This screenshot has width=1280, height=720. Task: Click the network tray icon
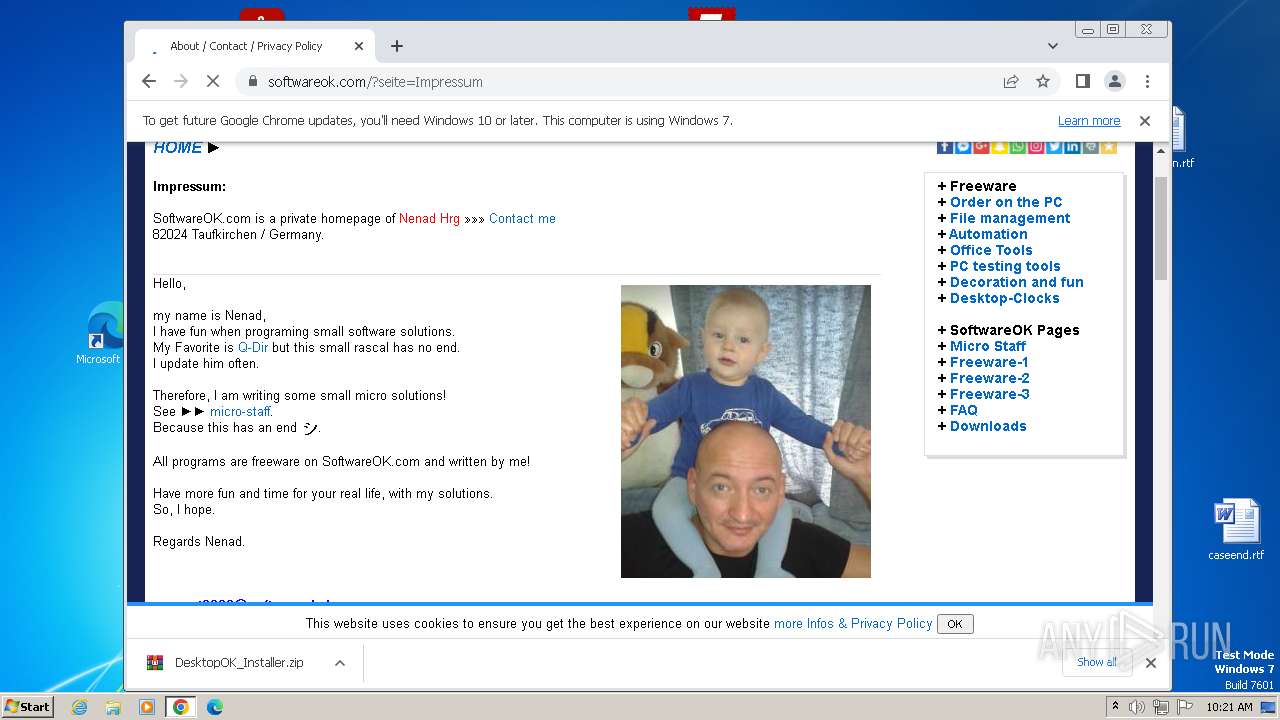coord(1161,707)
